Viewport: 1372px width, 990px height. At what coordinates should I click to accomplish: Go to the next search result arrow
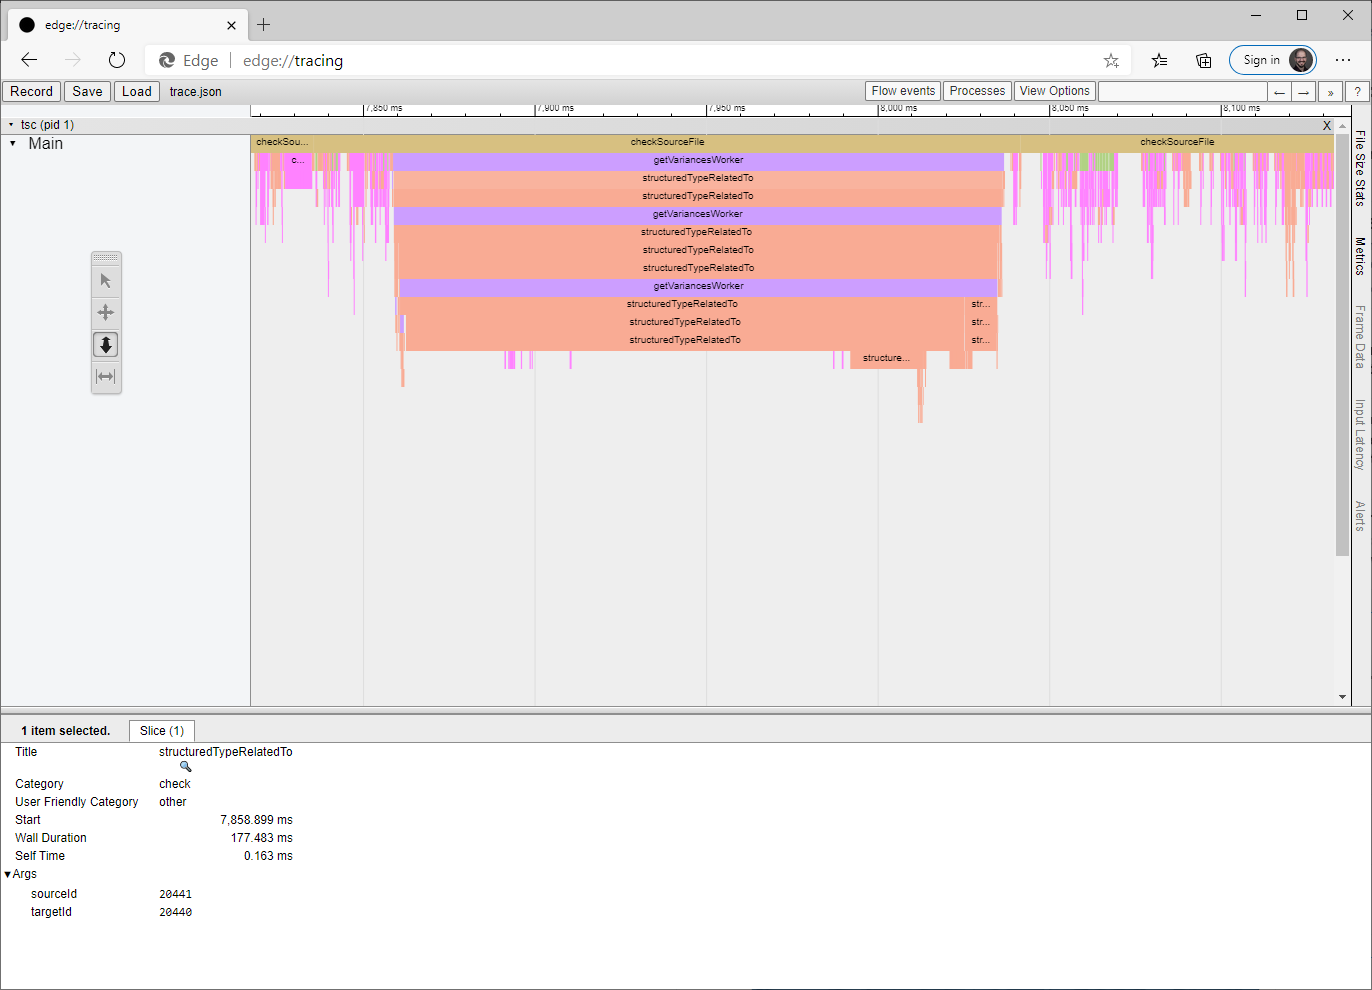click(1304, 92)
